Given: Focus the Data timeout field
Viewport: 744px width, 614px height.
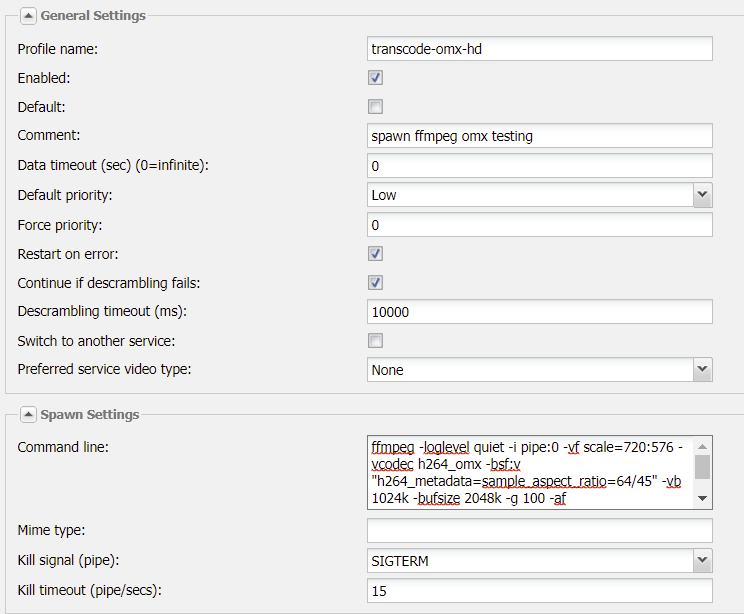Looking at the screenshot, I should (539, 166).
